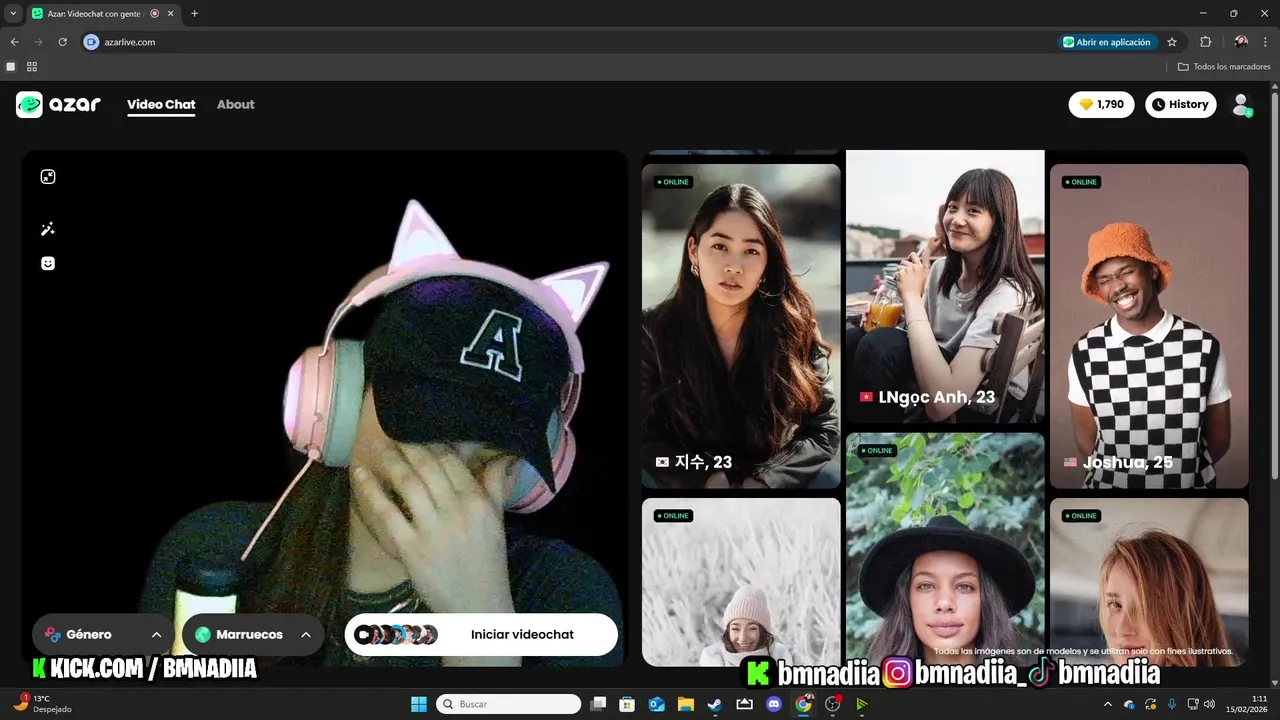Click Abrir en aplicación button
The height and width of the screenshot is (720, 1280).
point(1107,42)
